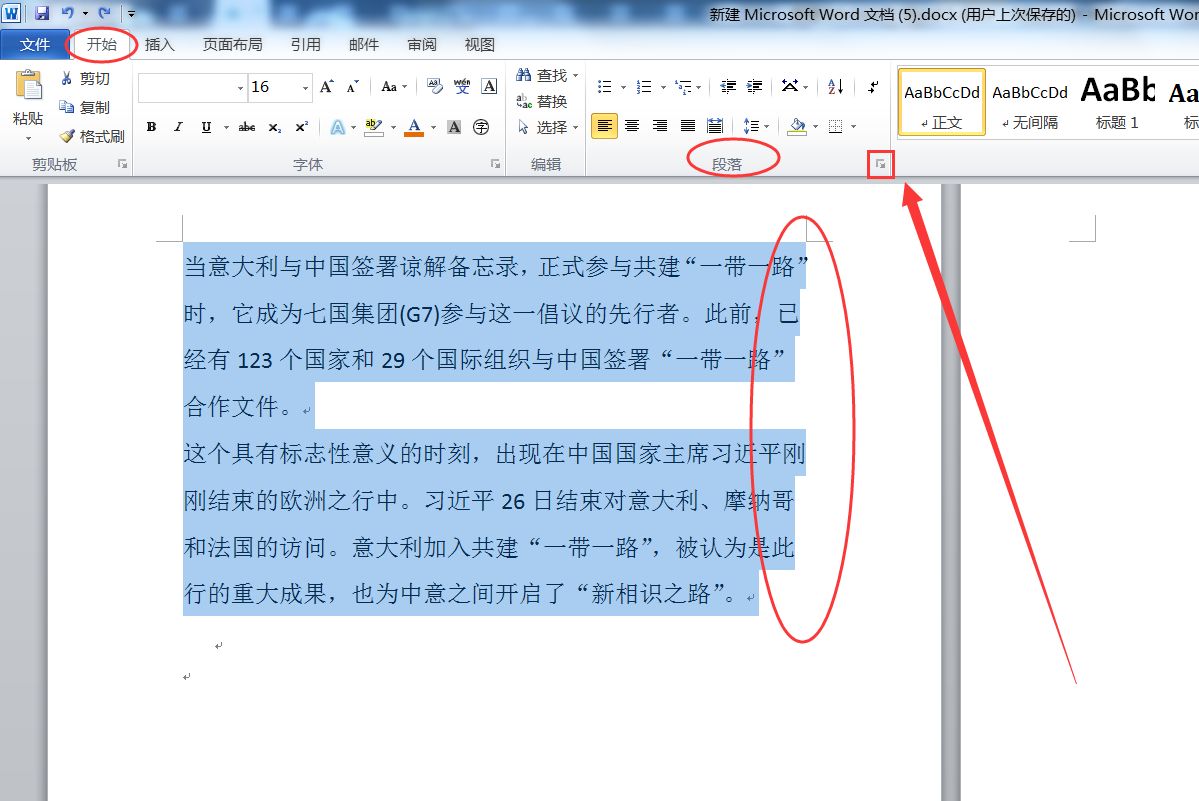Apply character shading (gray A)

pos(454,127)
